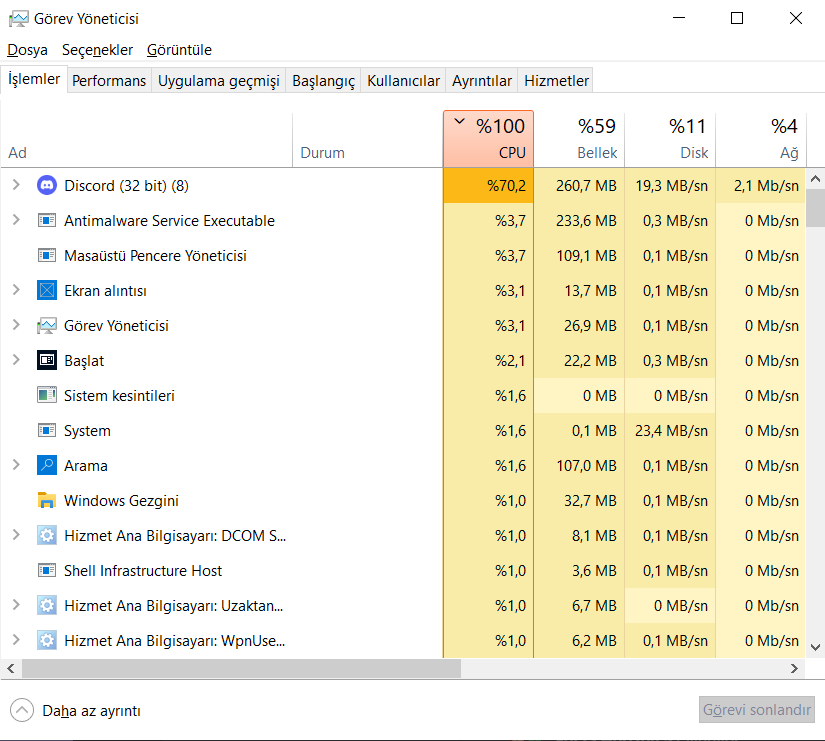Click Daha az ayrıntı link

pos(91,711)
